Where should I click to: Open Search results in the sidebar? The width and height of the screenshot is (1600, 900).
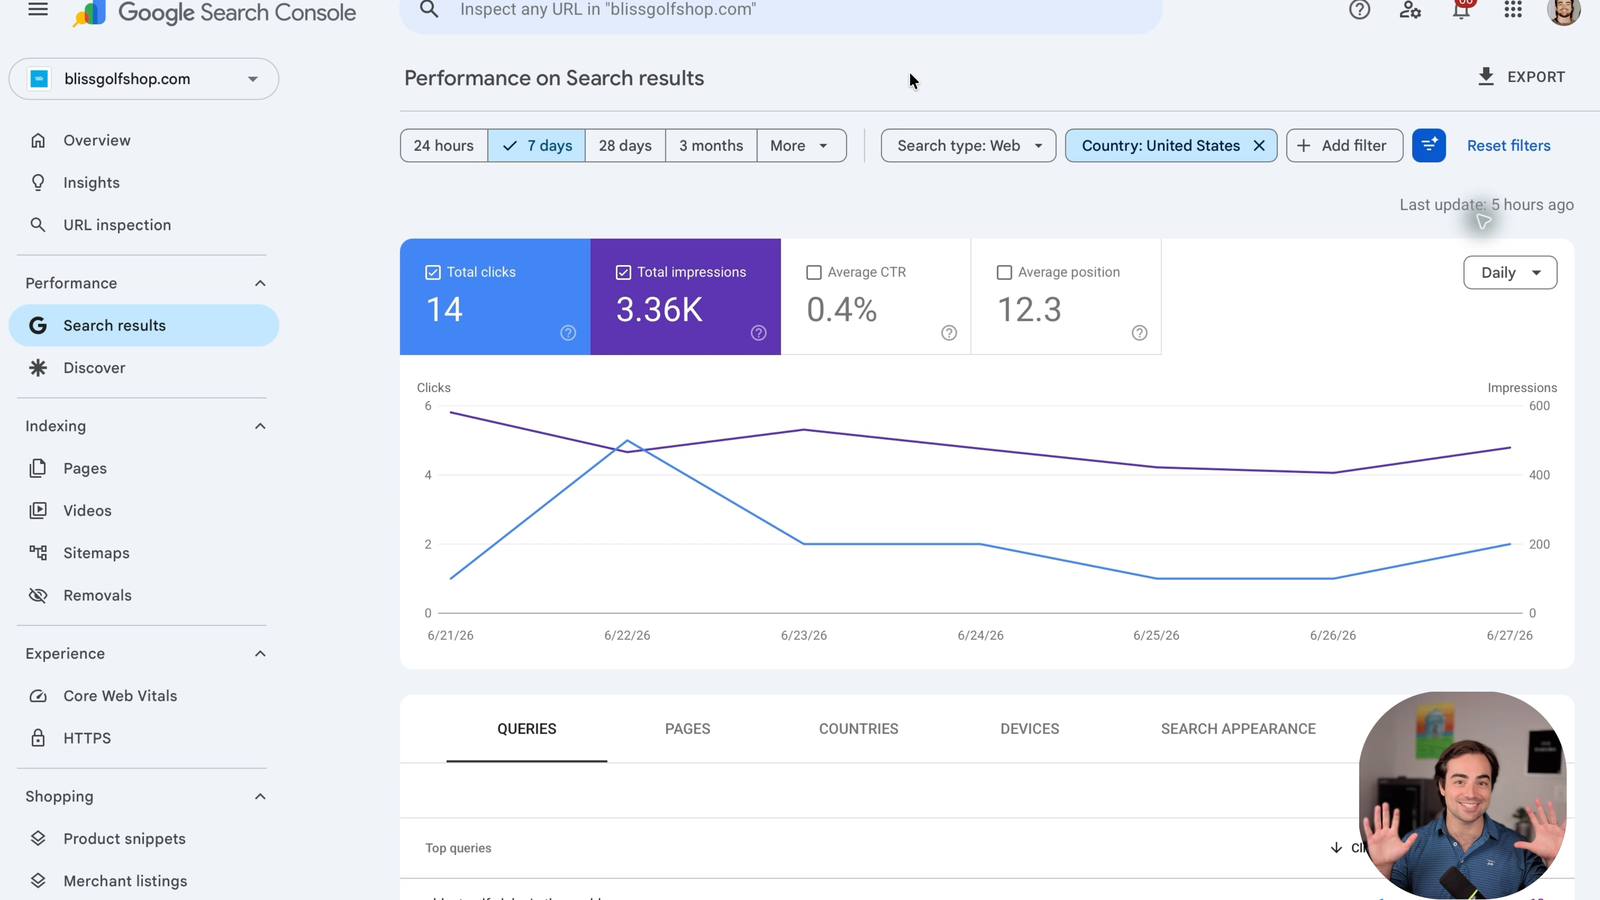[x=144, y=325]
